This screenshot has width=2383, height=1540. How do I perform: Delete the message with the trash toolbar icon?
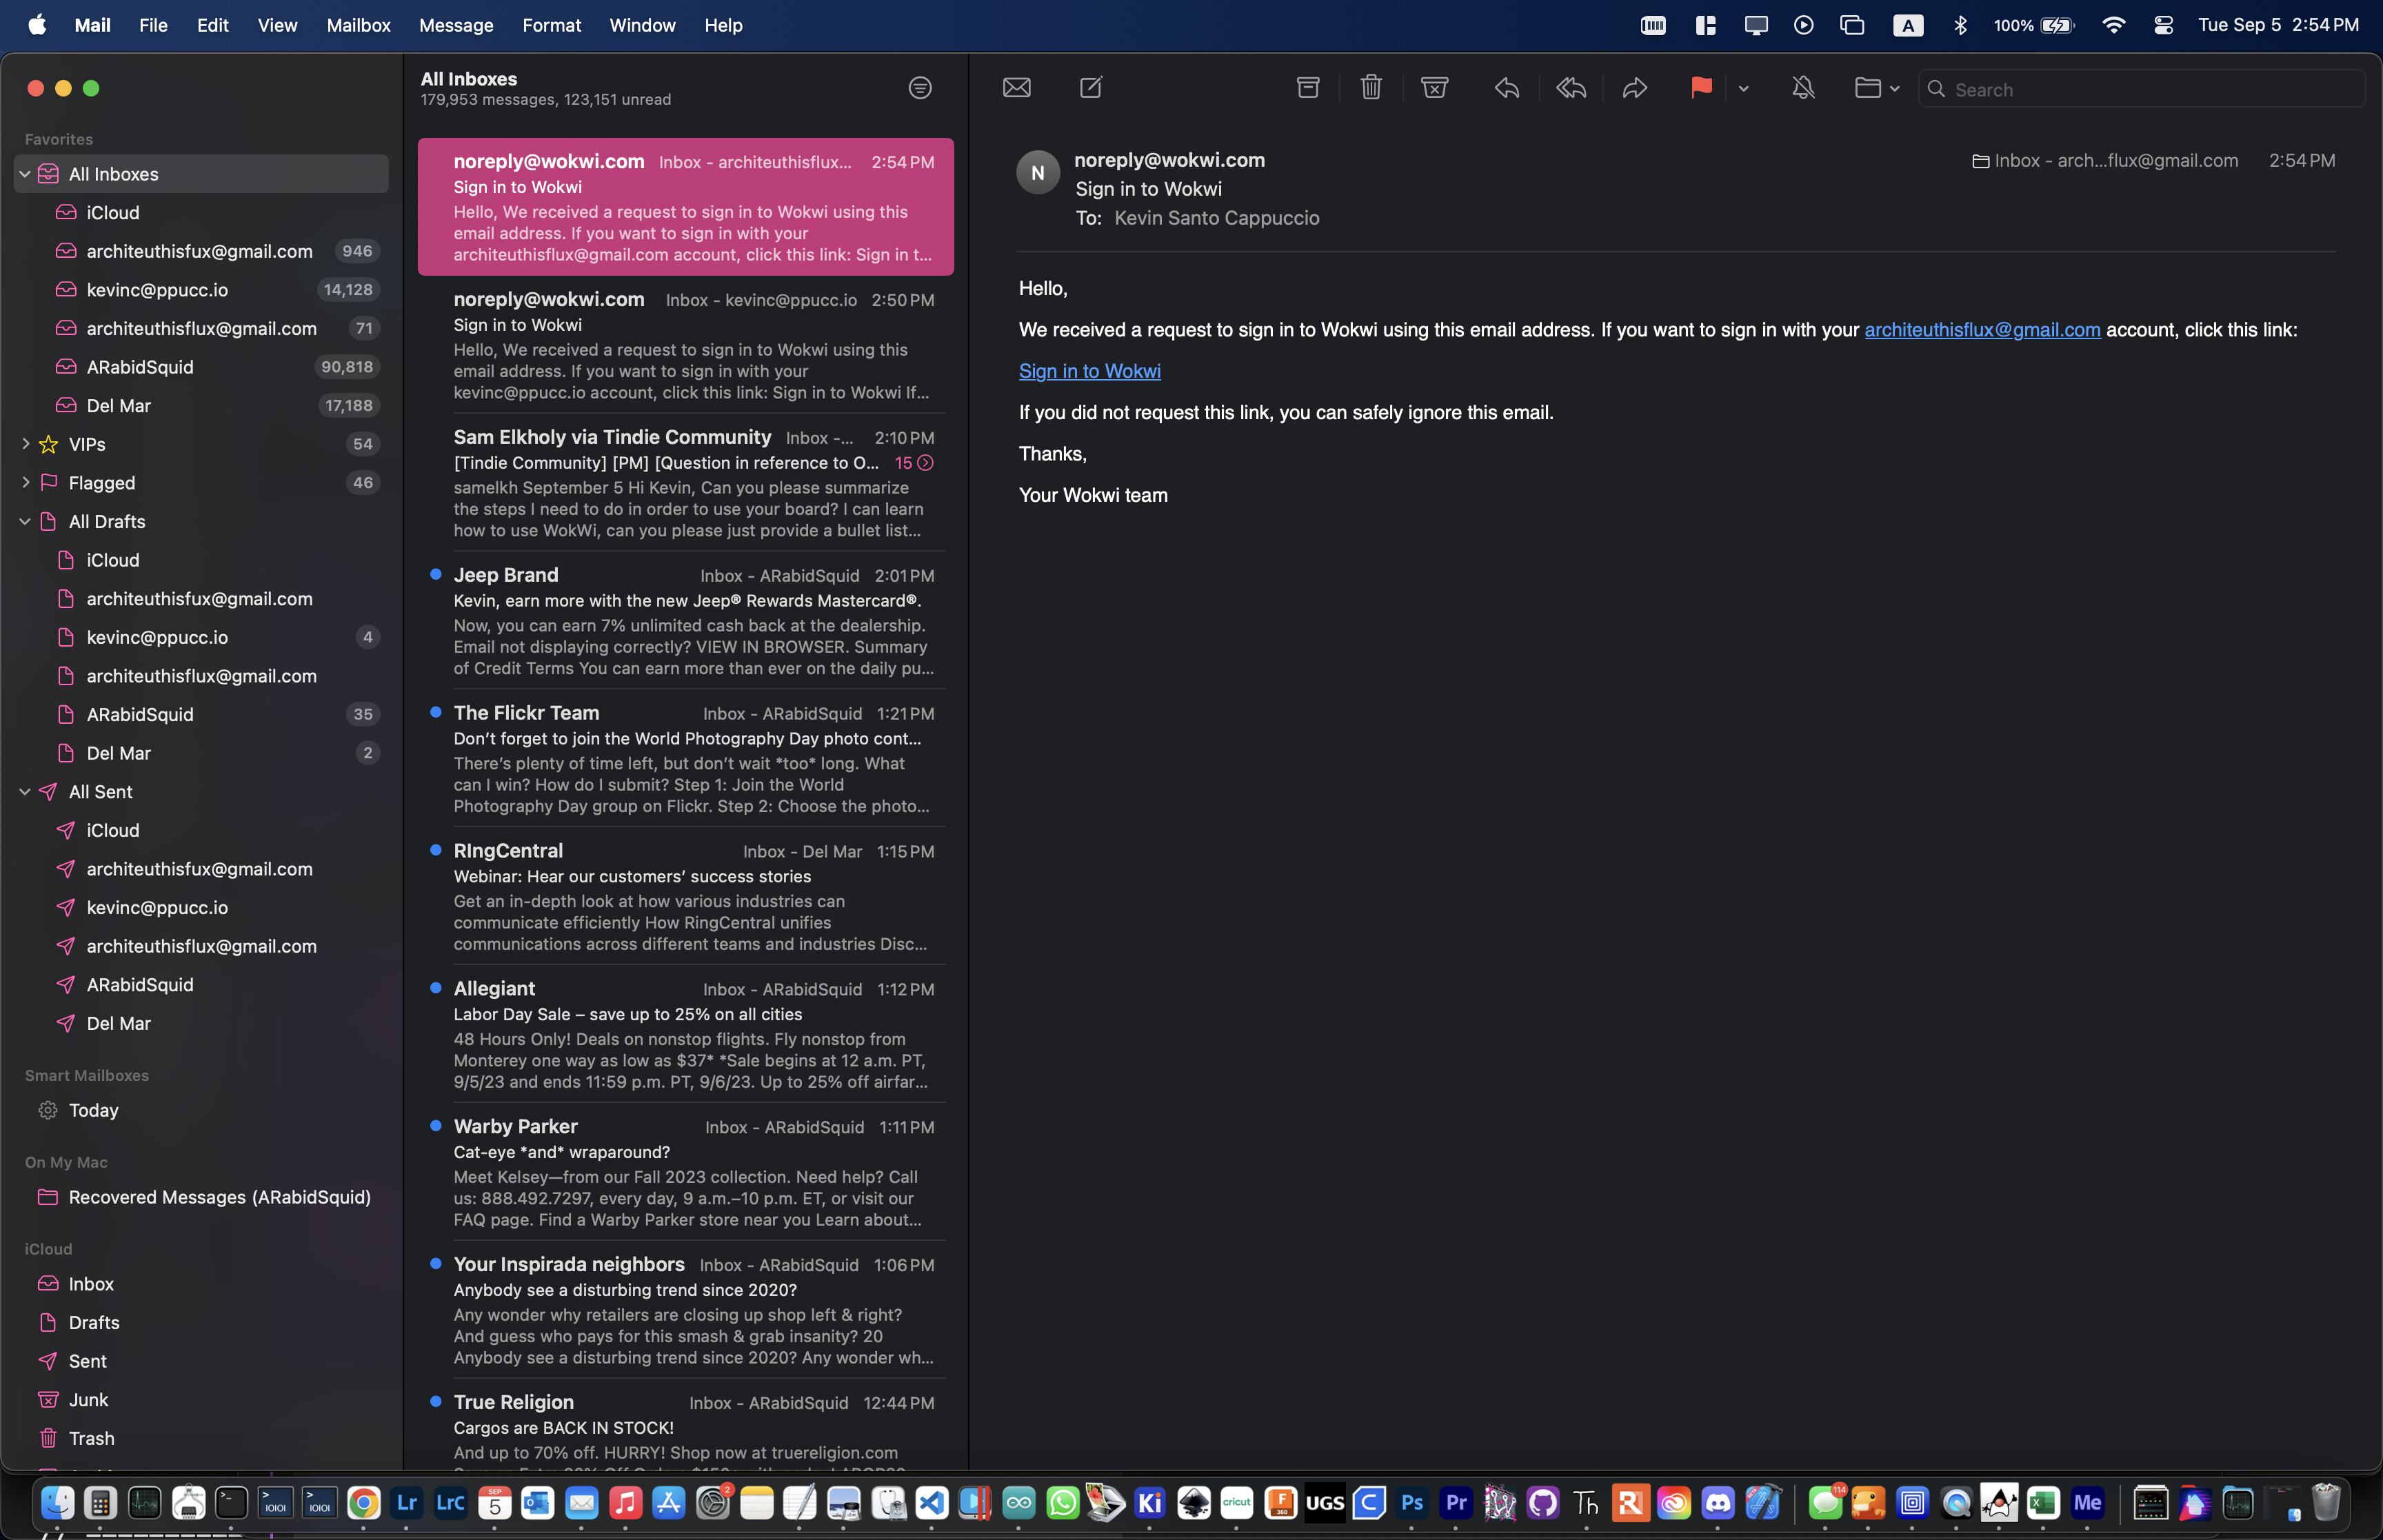[x=1371, y=88]
